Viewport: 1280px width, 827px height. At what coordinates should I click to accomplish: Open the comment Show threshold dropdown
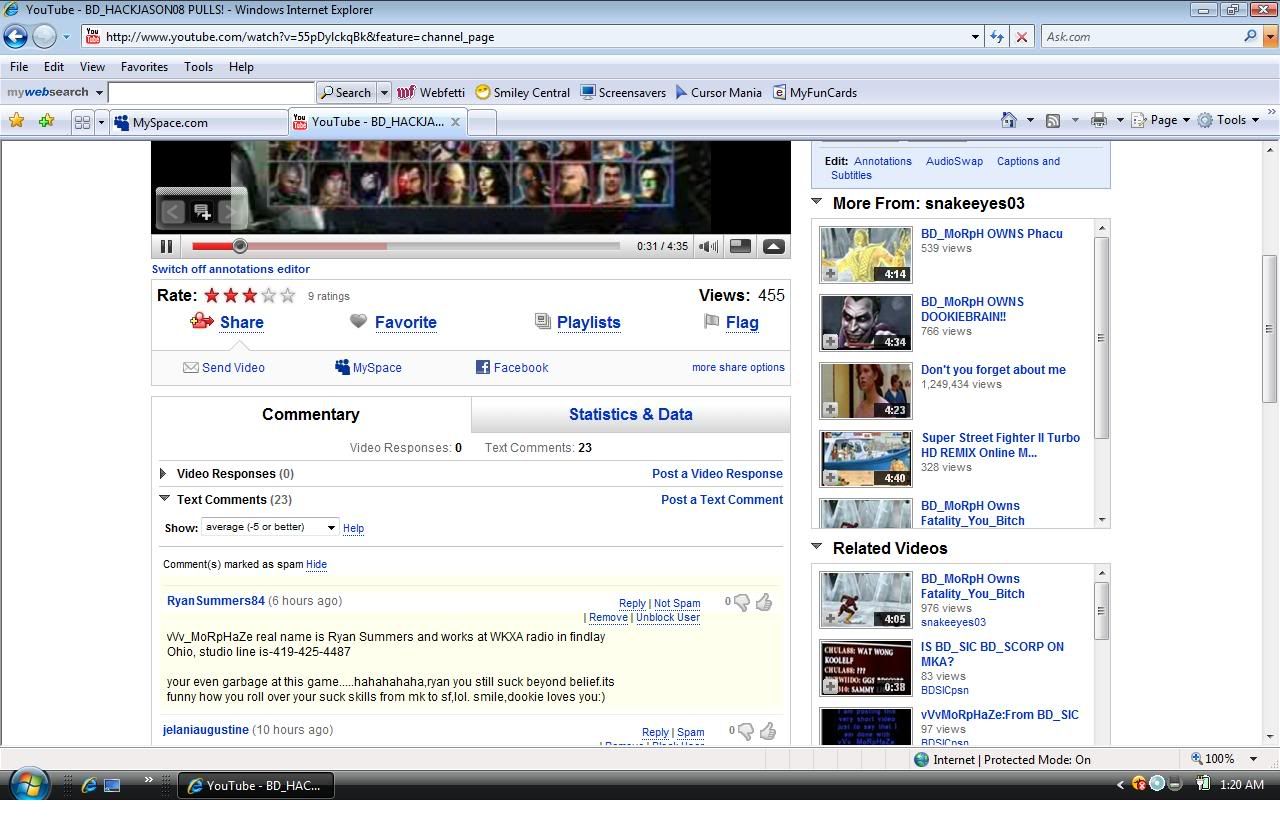270,527
